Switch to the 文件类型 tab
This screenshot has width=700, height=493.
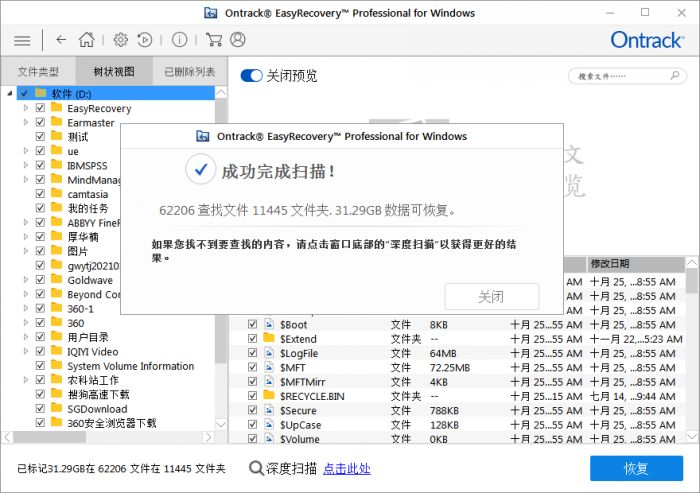[38, 71]
